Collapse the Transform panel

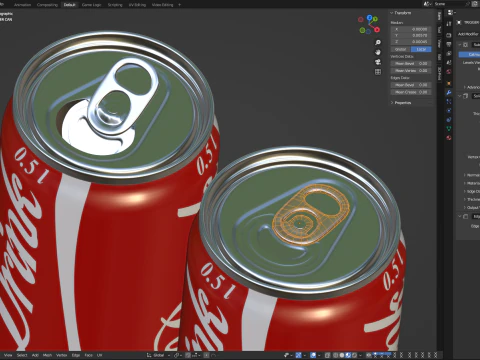point(392,13)
